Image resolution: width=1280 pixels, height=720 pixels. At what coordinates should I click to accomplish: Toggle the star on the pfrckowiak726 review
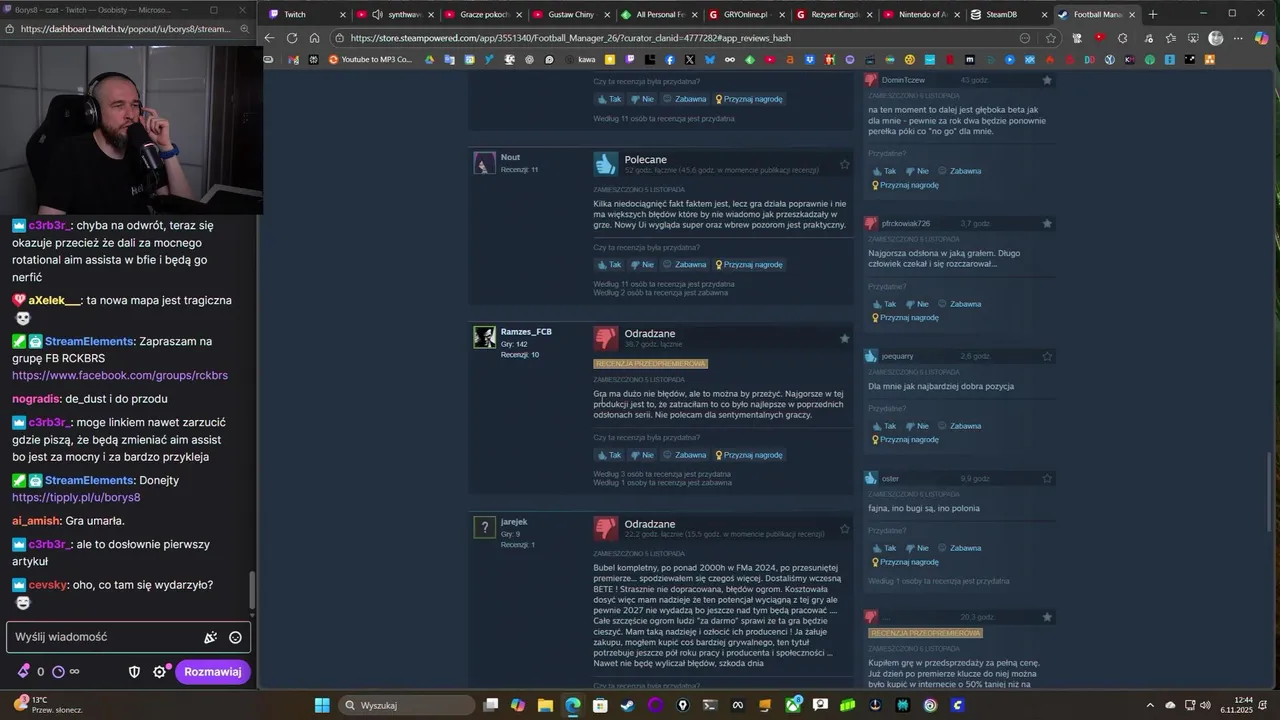(x=1047, y=224)
